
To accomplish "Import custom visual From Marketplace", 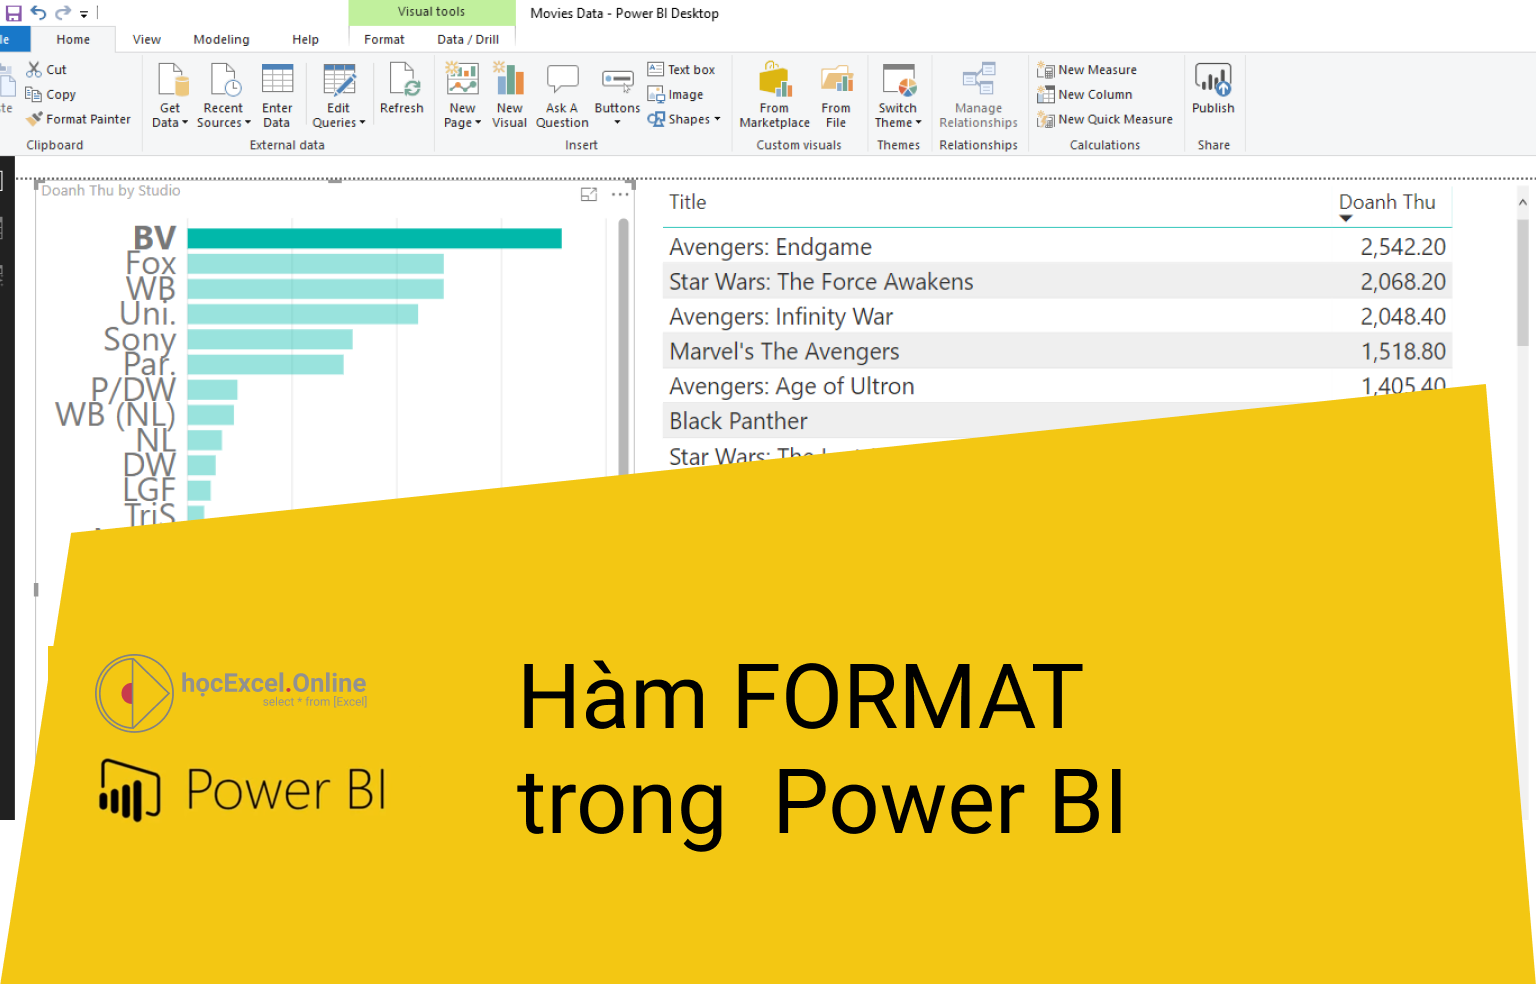I will pos(775,95).
